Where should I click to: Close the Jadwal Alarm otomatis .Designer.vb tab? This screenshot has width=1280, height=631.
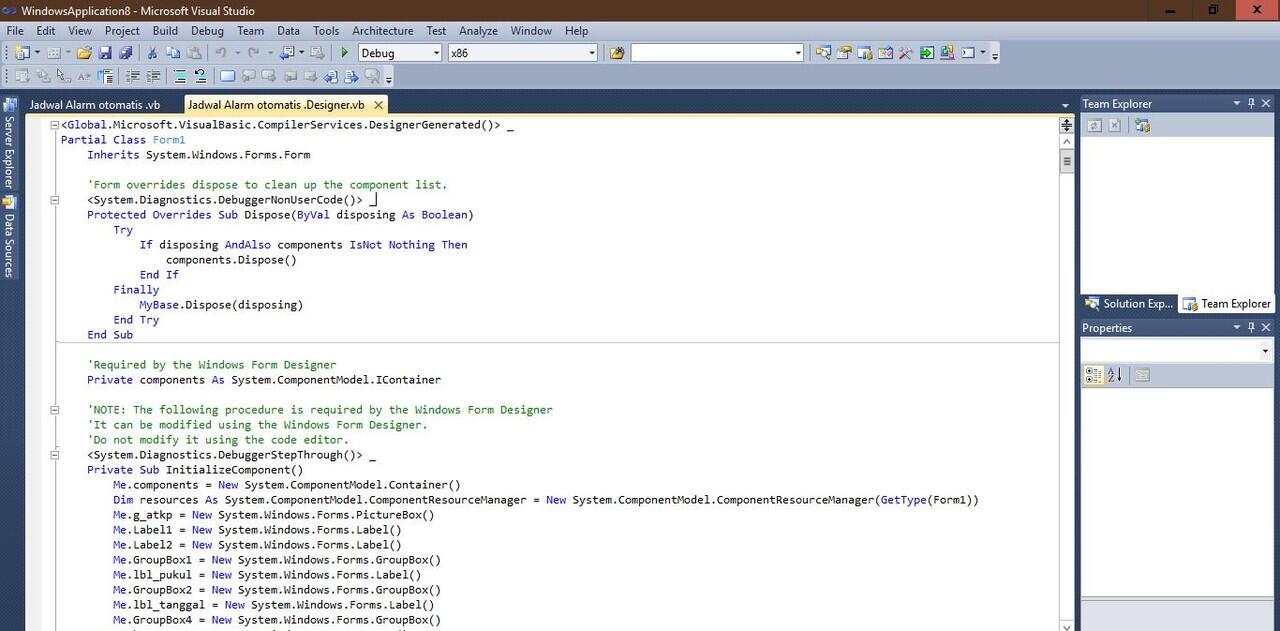coord(378,104)
